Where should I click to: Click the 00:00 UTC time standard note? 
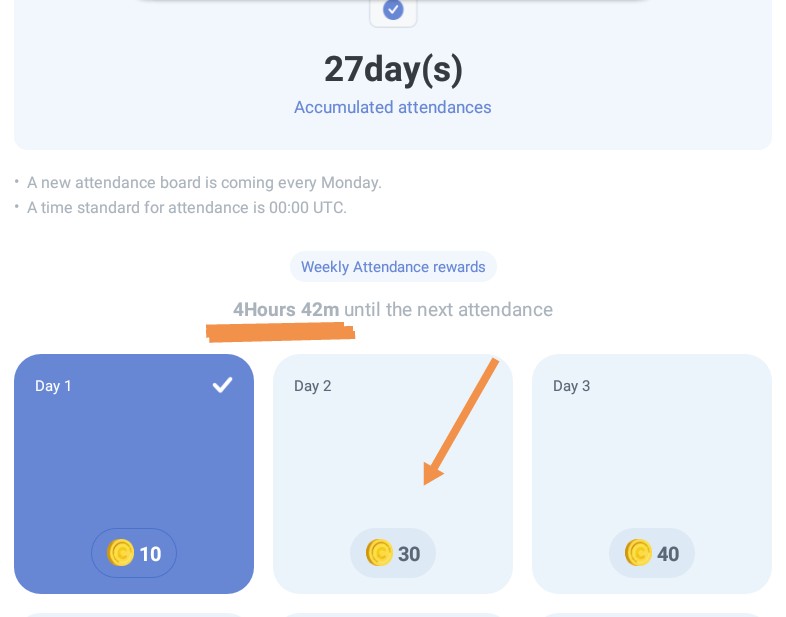coord(187,208)
